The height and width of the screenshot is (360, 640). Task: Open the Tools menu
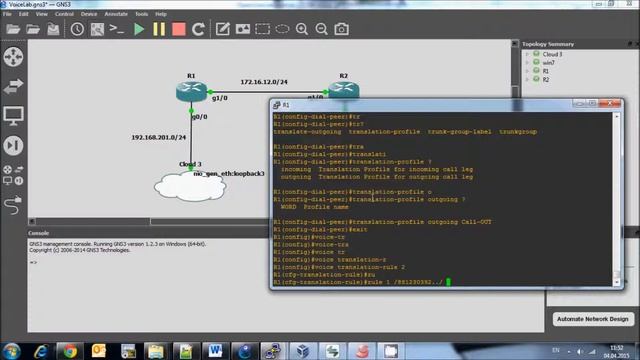(x=141, y=14)
